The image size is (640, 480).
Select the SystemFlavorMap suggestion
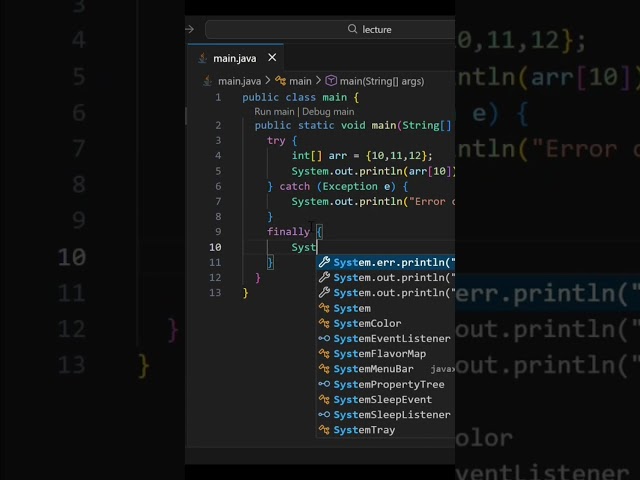[386, 353]
